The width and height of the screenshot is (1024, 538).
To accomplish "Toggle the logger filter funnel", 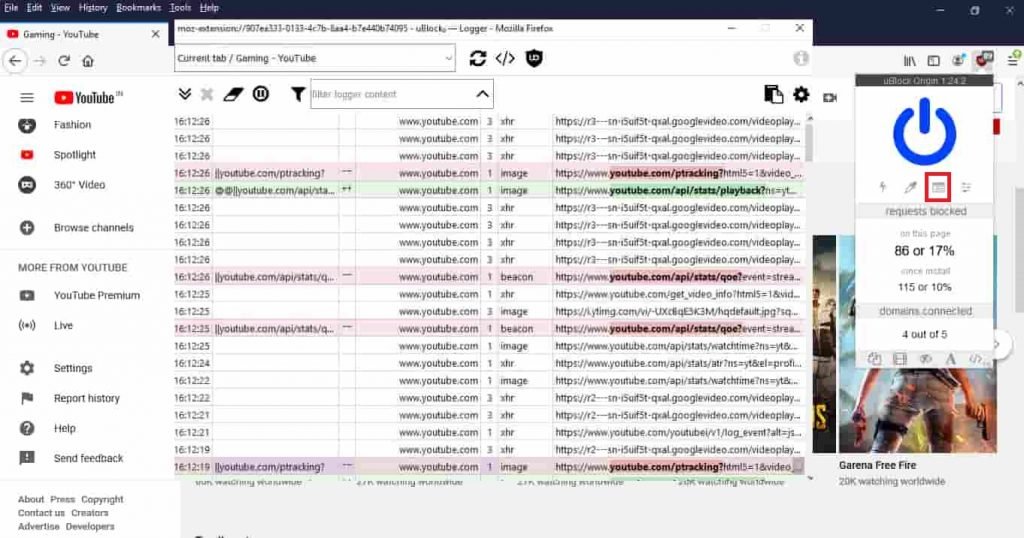I will 298,94.
